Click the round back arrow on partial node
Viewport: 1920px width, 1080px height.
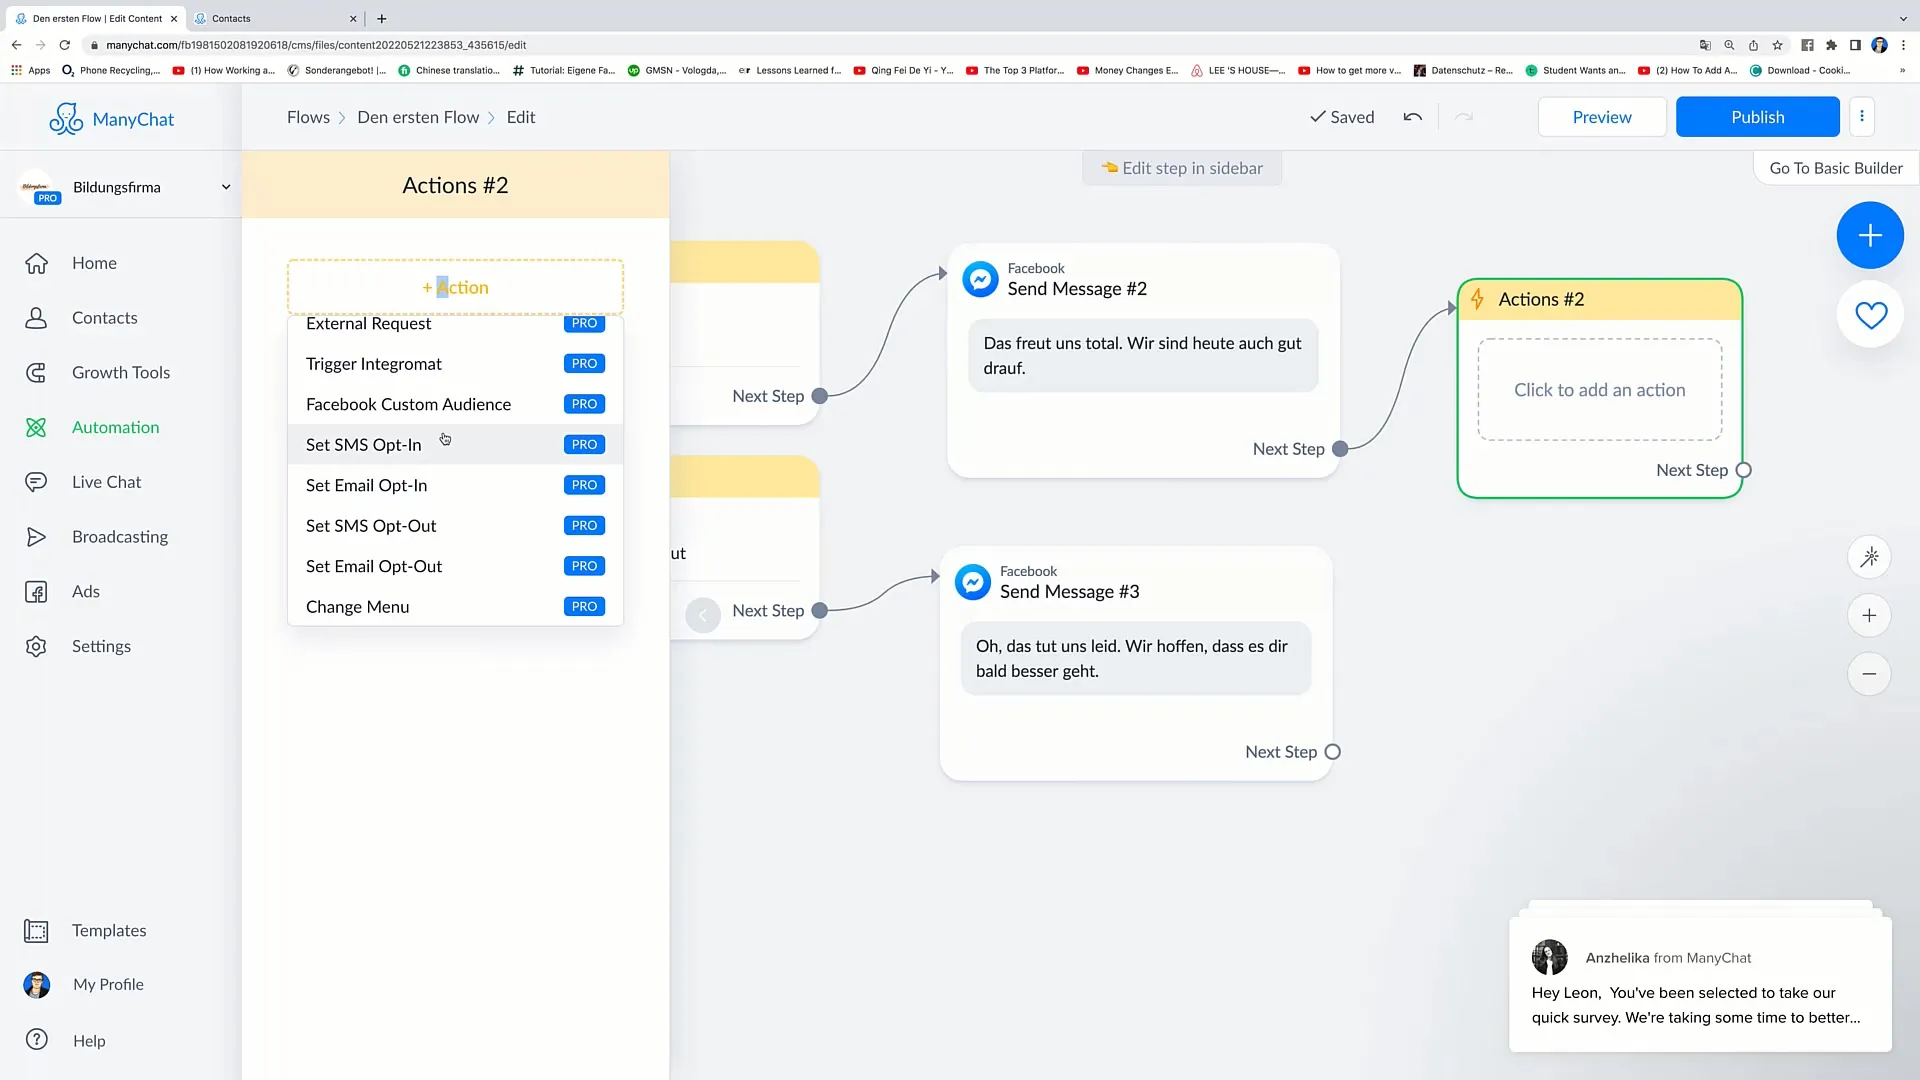(703, 615)
